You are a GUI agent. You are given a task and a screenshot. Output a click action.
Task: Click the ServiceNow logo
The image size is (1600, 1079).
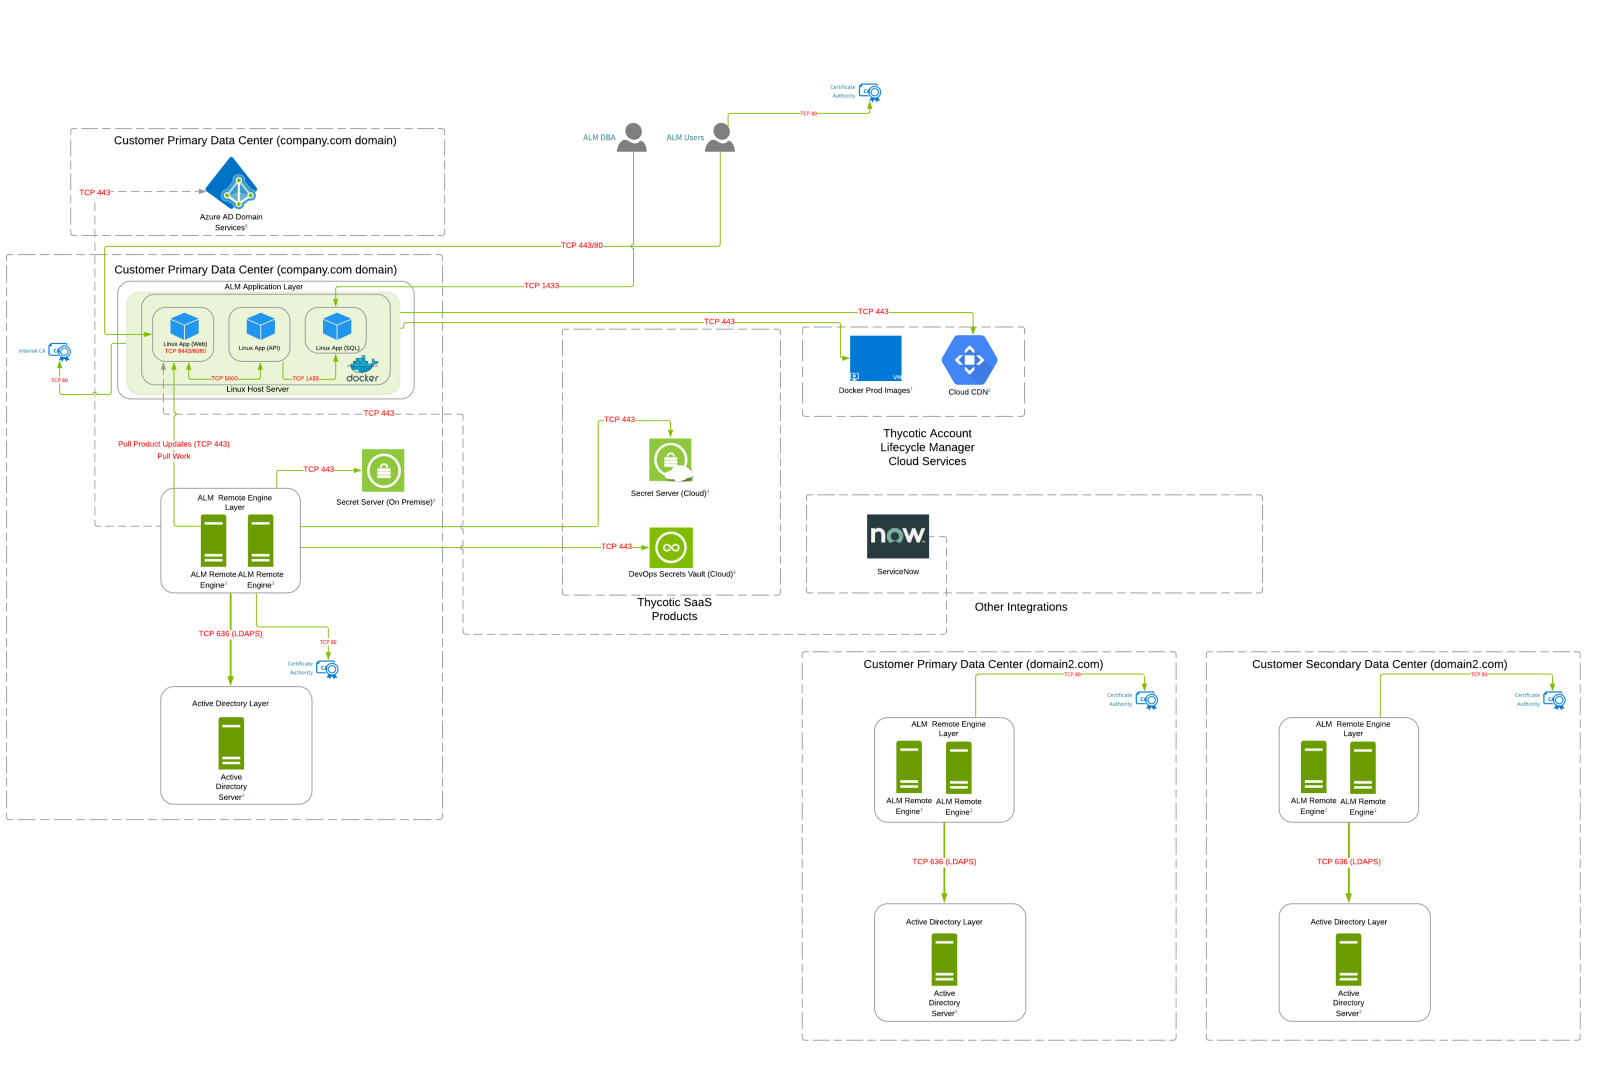[x=897, y=536]
